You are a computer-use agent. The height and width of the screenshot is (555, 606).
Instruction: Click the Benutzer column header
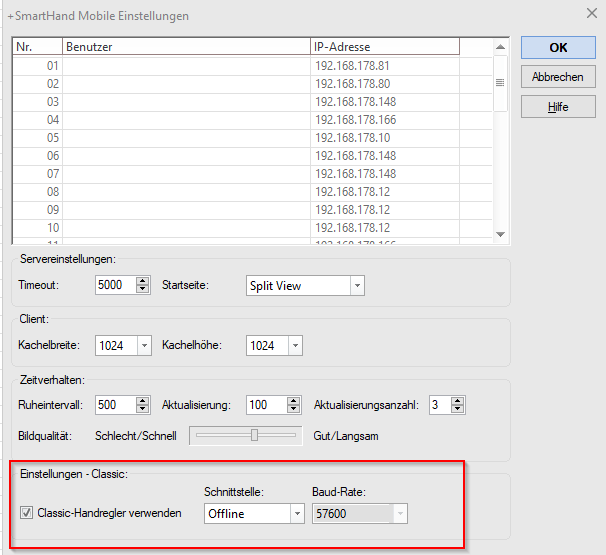coord(186,46)
